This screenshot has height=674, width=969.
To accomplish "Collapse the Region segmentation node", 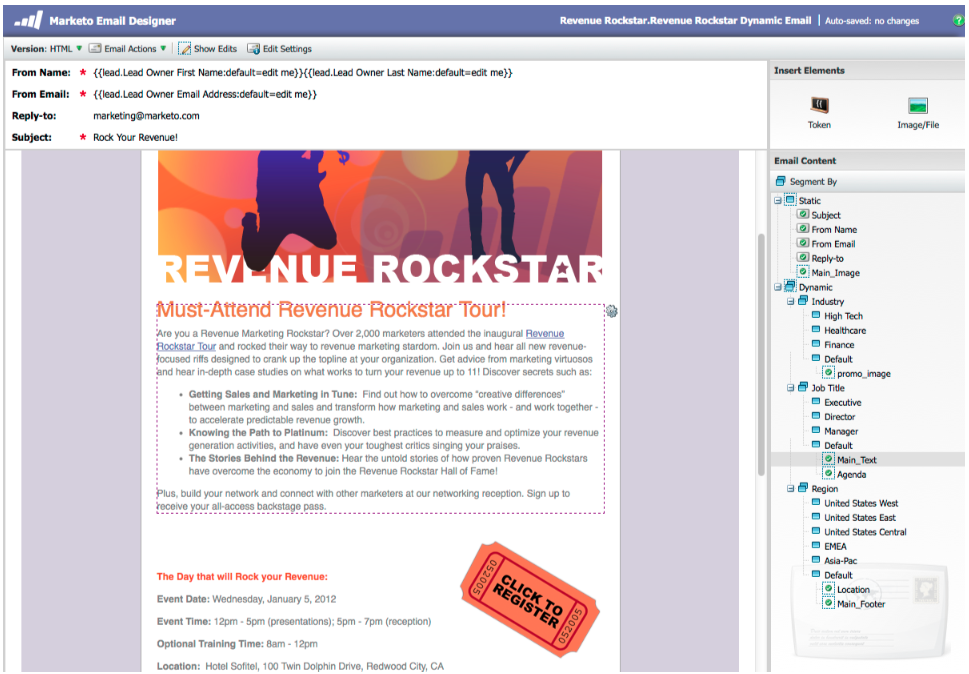I will point(790,489).
